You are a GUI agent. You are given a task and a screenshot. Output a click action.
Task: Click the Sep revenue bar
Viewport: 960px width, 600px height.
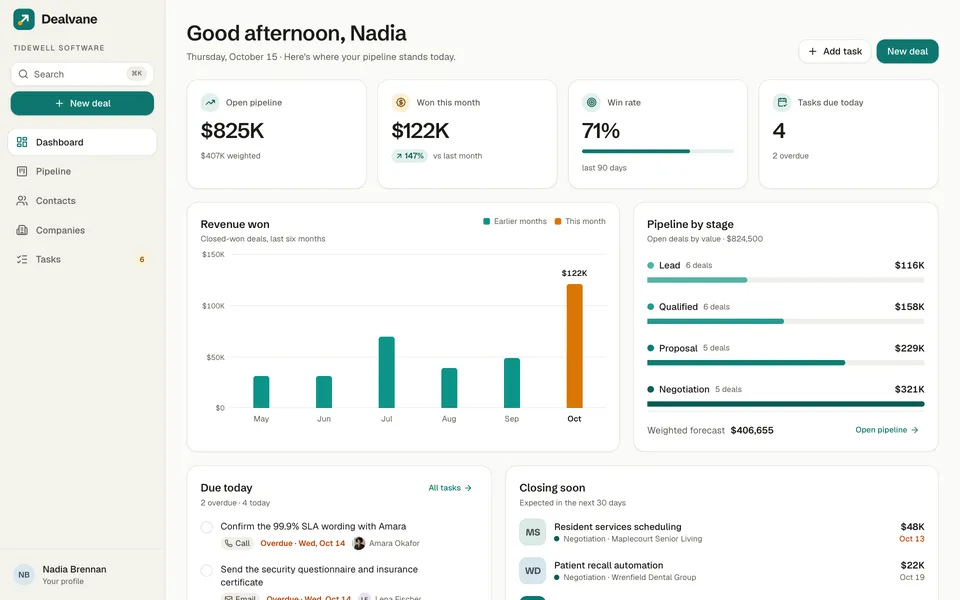[512, 383]
